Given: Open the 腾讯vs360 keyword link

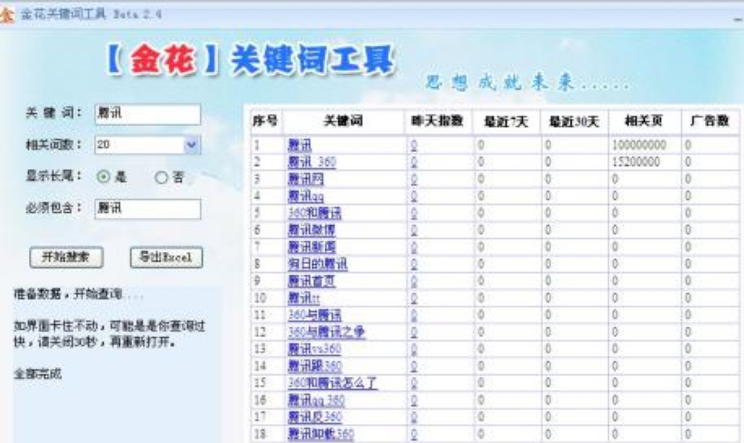Looking at the screenshot, I should point(315,349).
